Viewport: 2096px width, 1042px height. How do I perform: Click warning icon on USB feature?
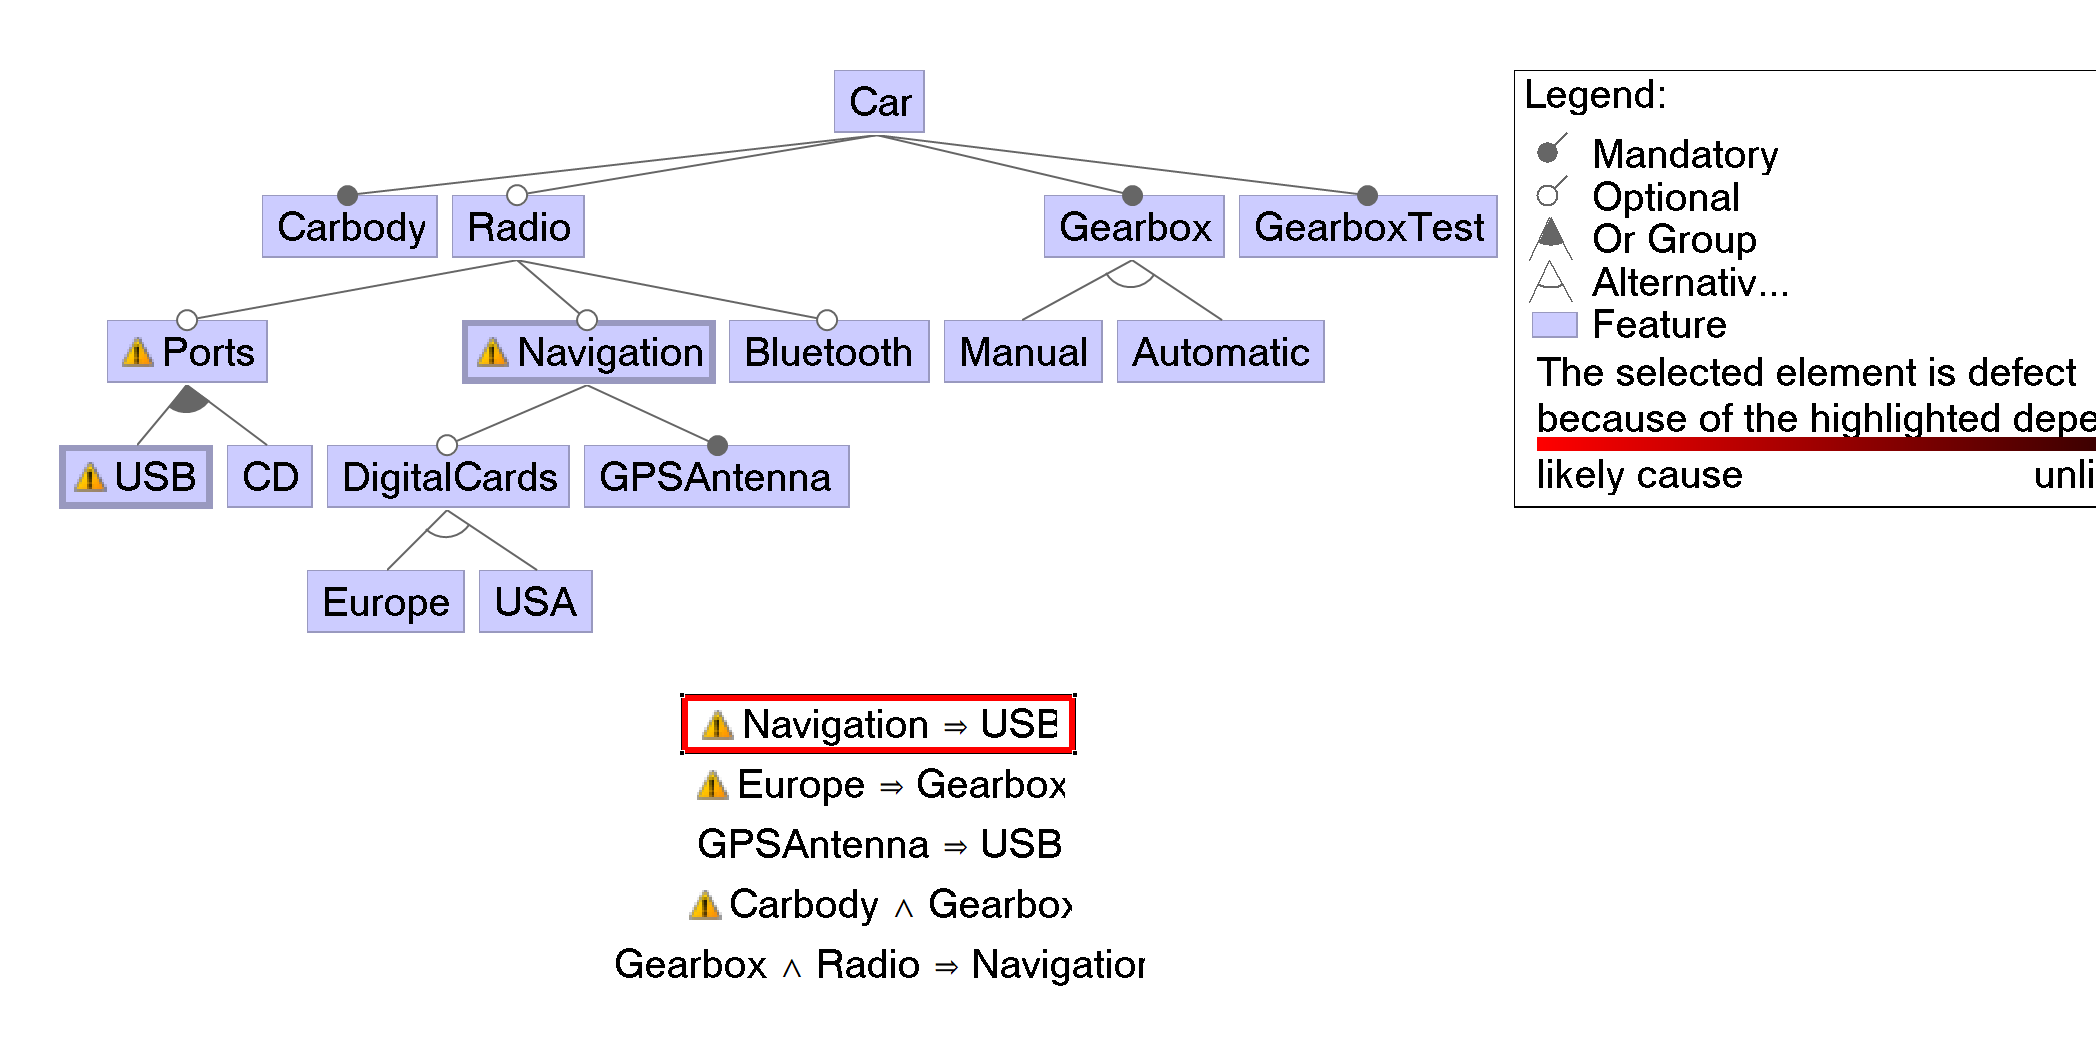(90, 477)
